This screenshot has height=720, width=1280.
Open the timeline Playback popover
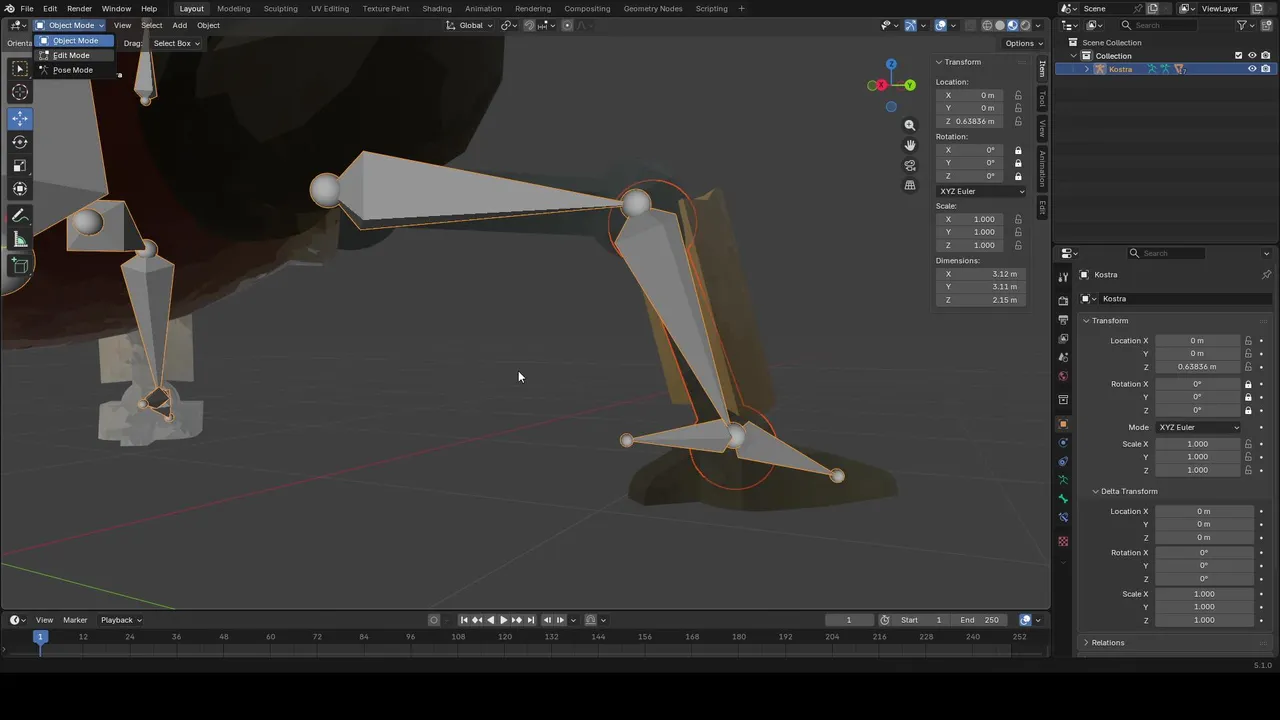(x=121, y=620)
